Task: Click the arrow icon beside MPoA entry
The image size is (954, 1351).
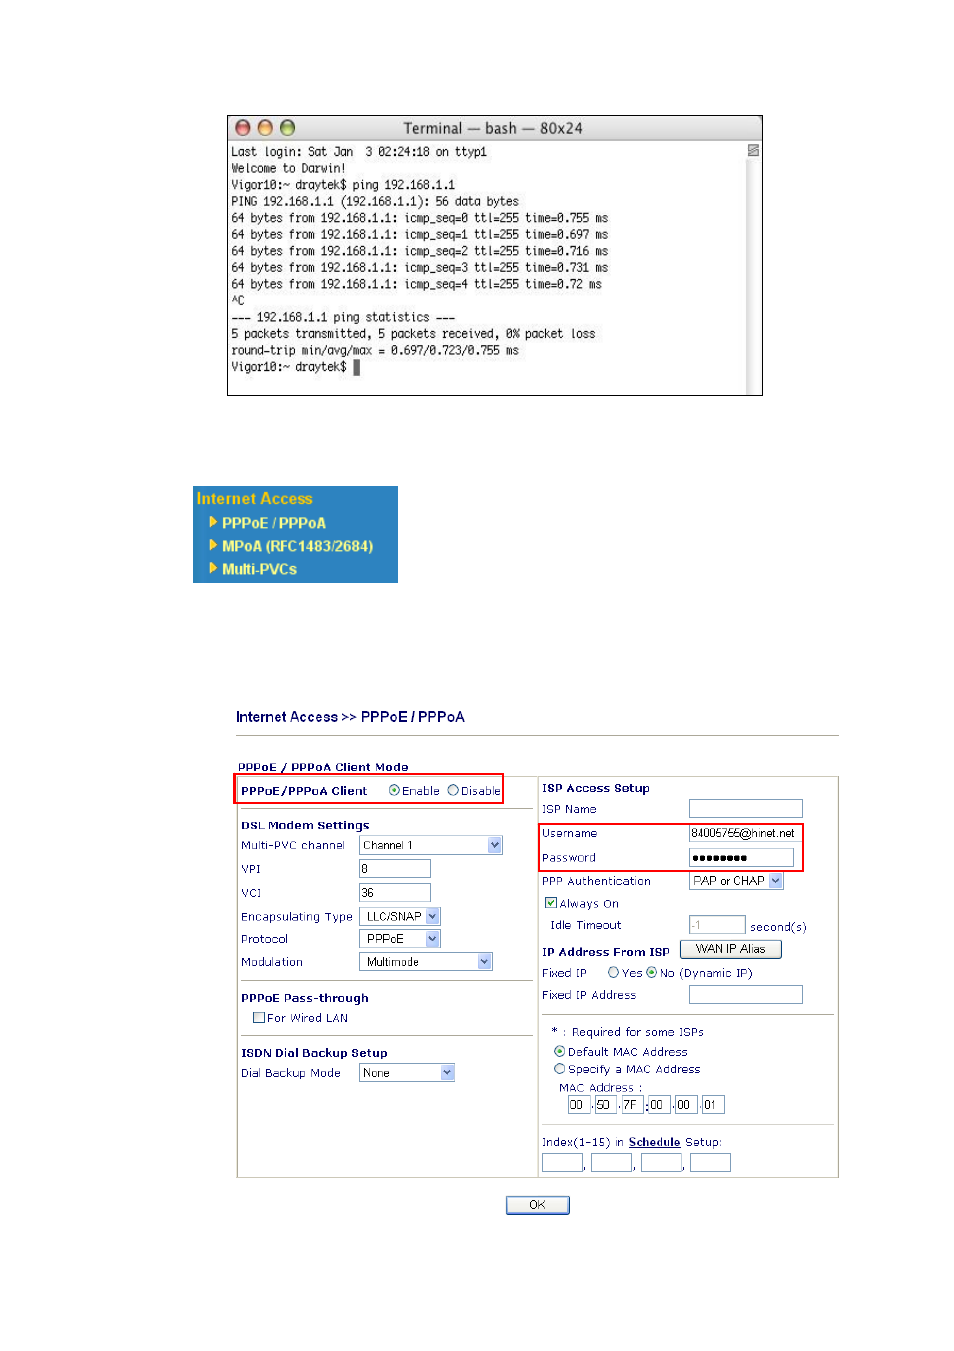Action: (213, 545)
